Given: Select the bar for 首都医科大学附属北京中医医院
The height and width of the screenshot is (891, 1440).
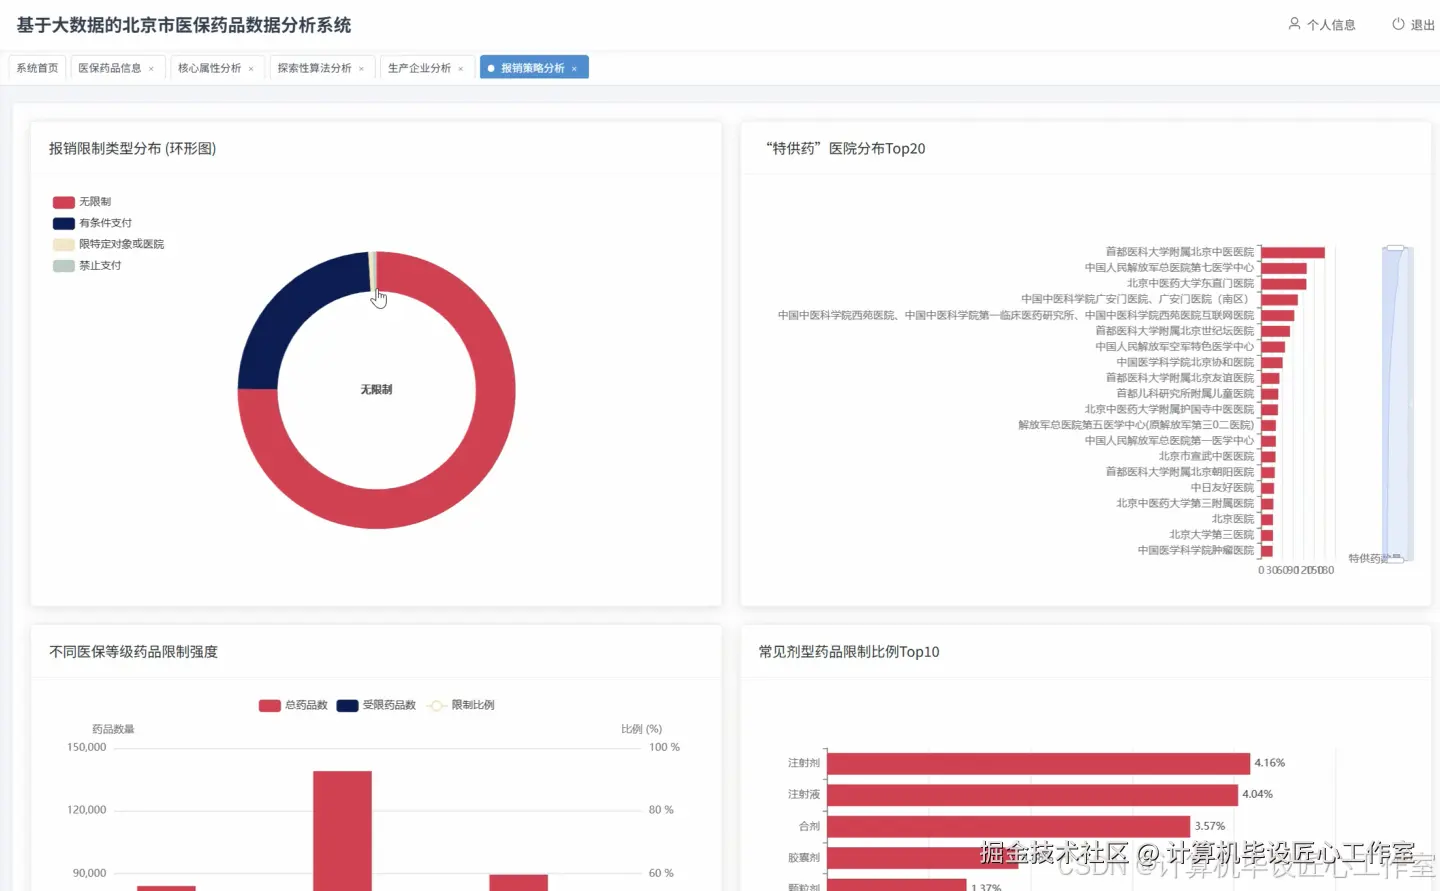Looking at the screenshot, I should pyautogui.click(x=1293, y=253).
